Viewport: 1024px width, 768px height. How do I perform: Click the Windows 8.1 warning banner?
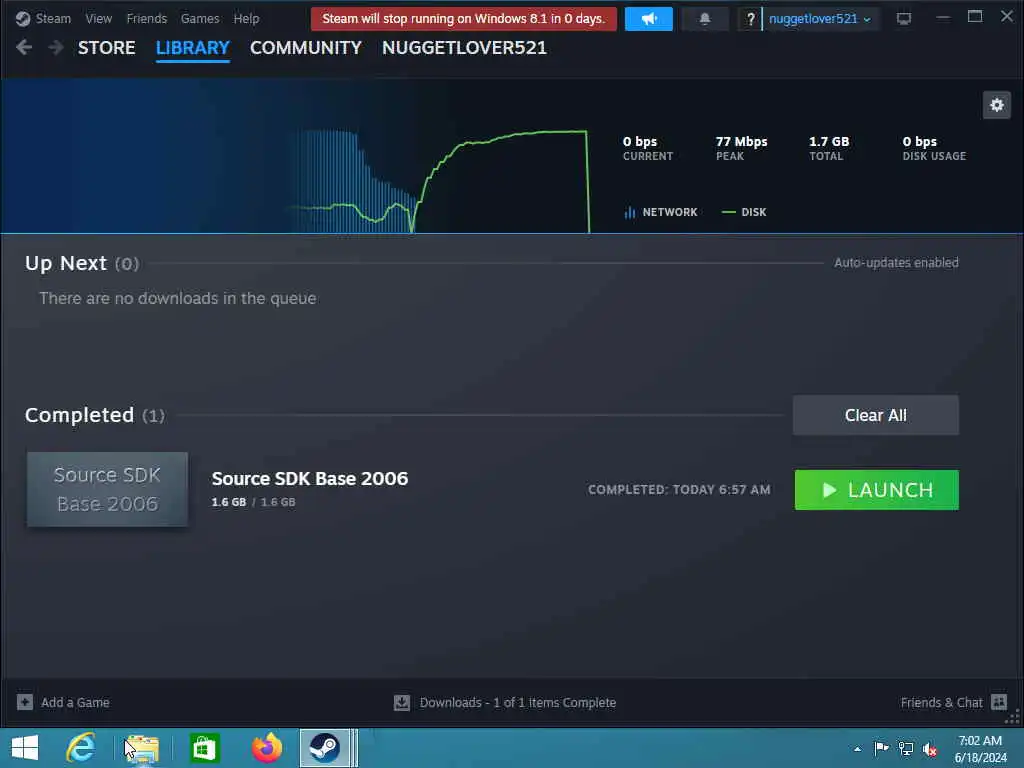pyautogui.click(x=464, y=18)
